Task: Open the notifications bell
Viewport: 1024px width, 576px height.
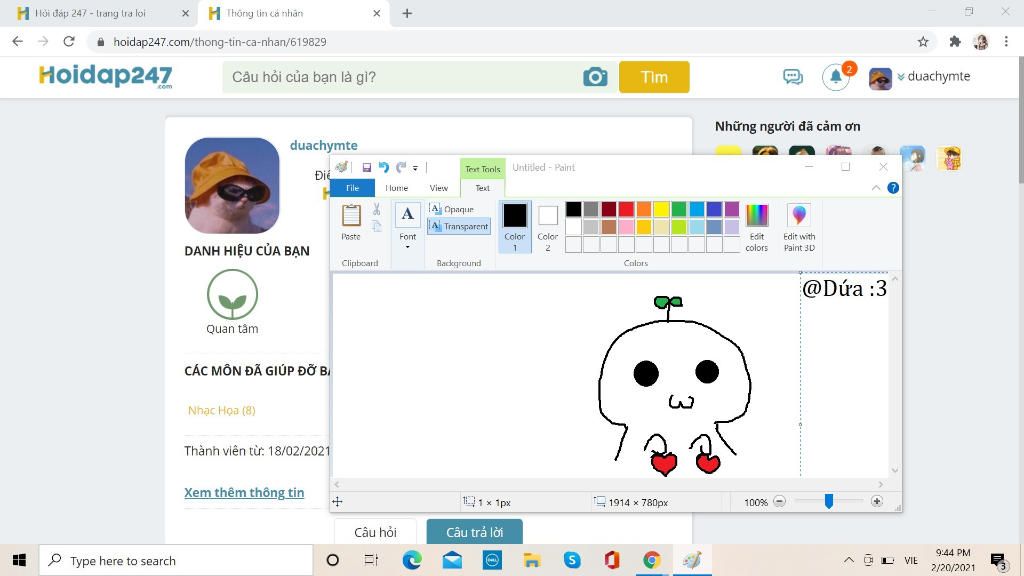Action: pos(836,77)
